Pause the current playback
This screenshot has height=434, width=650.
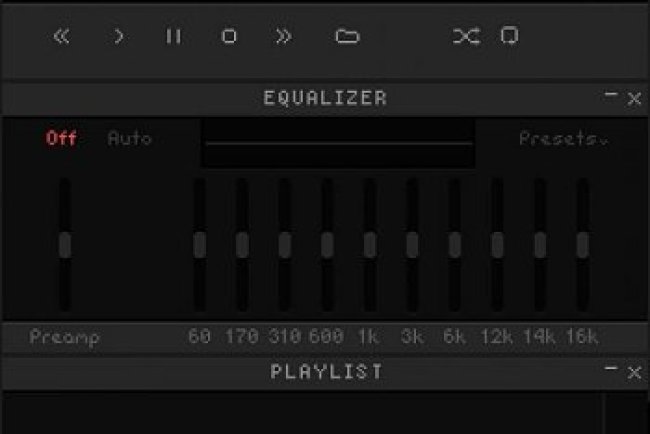[x=174, y=37]
